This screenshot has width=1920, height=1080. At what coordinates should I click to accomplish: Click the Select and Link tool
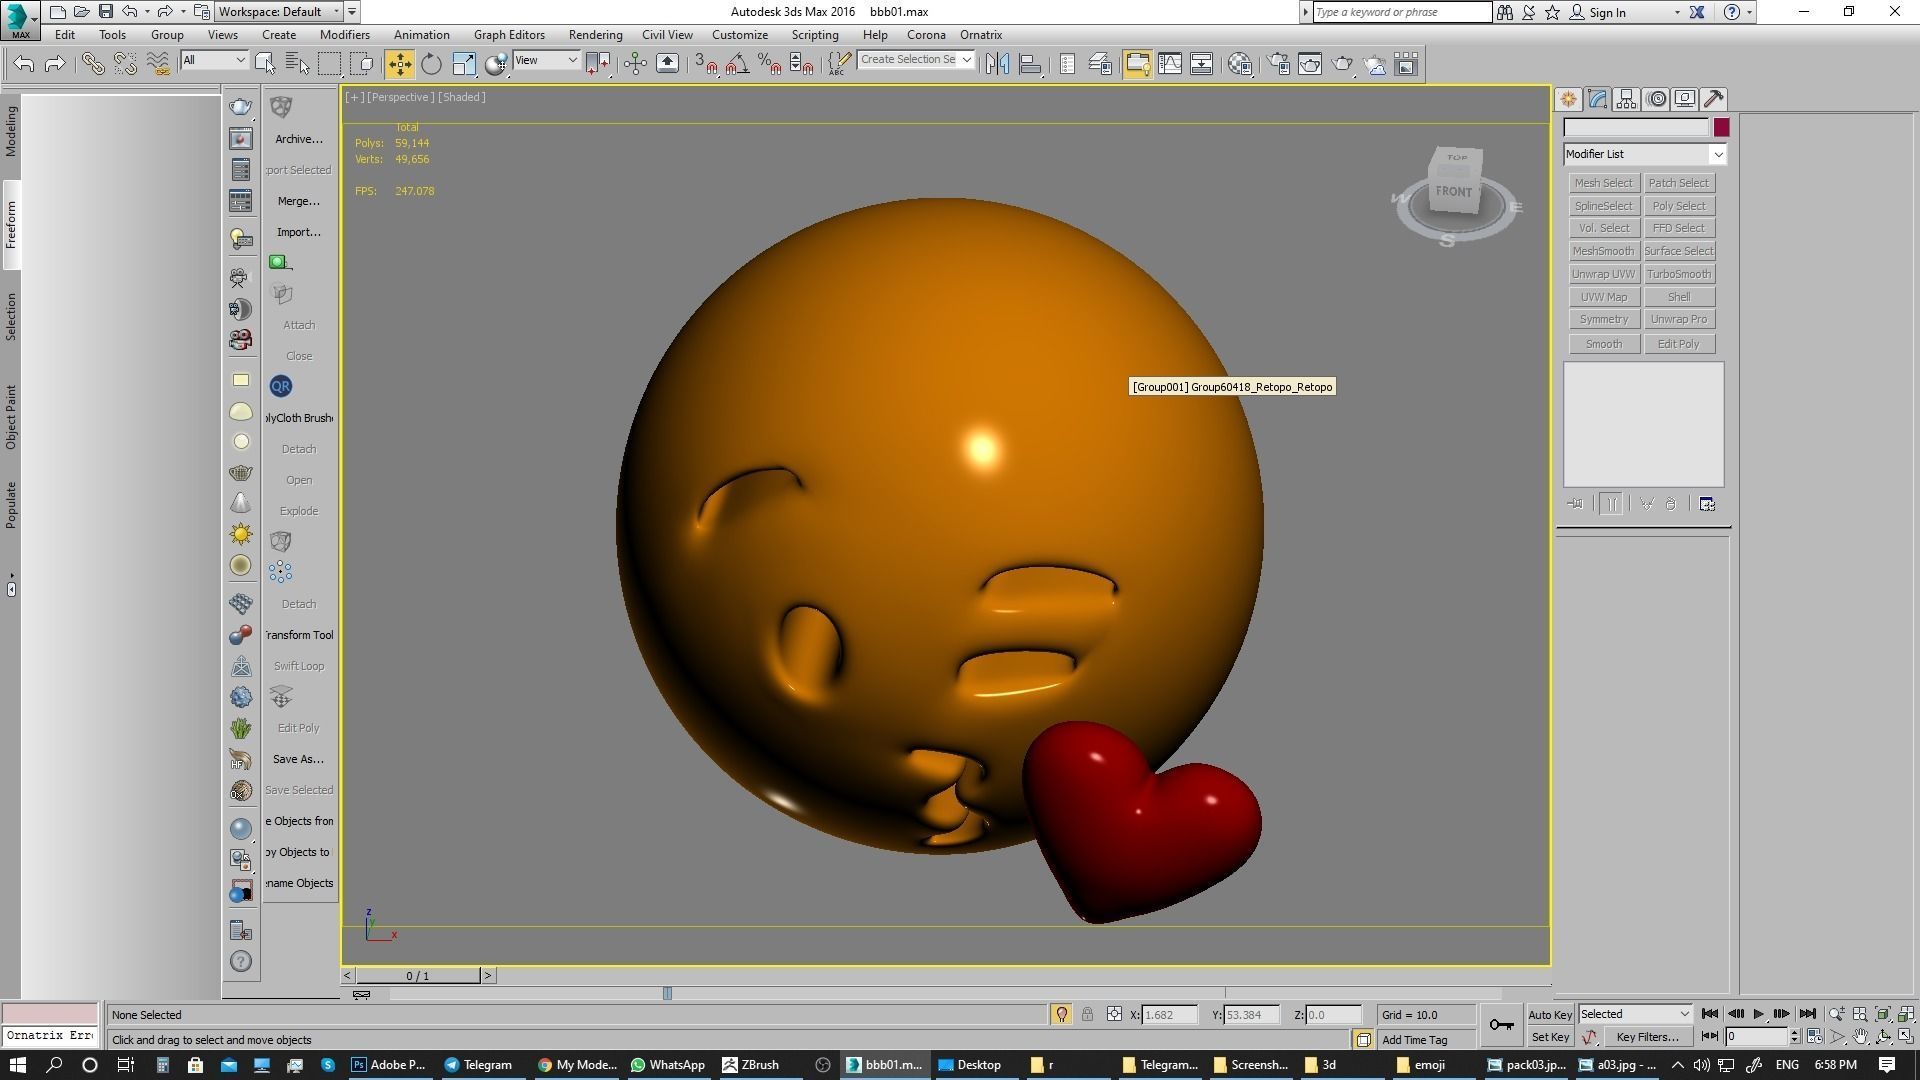tap(92, 64)
